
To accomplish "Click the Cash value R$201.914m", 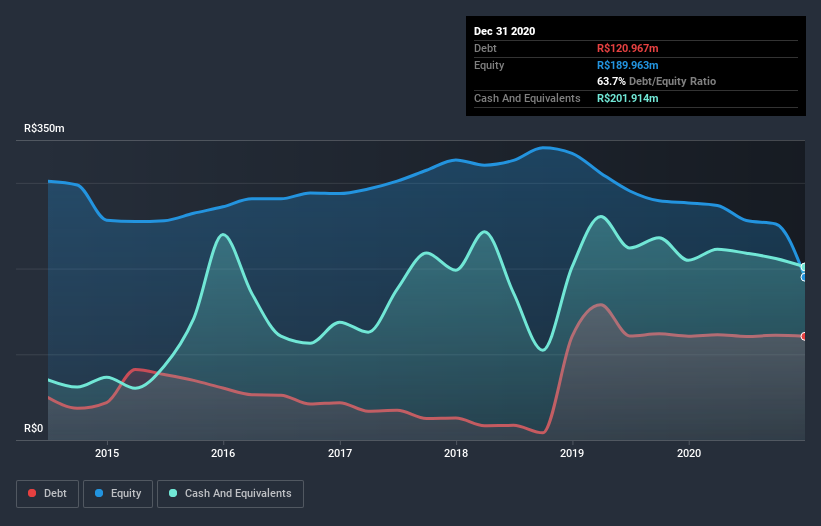I will 628,98.
